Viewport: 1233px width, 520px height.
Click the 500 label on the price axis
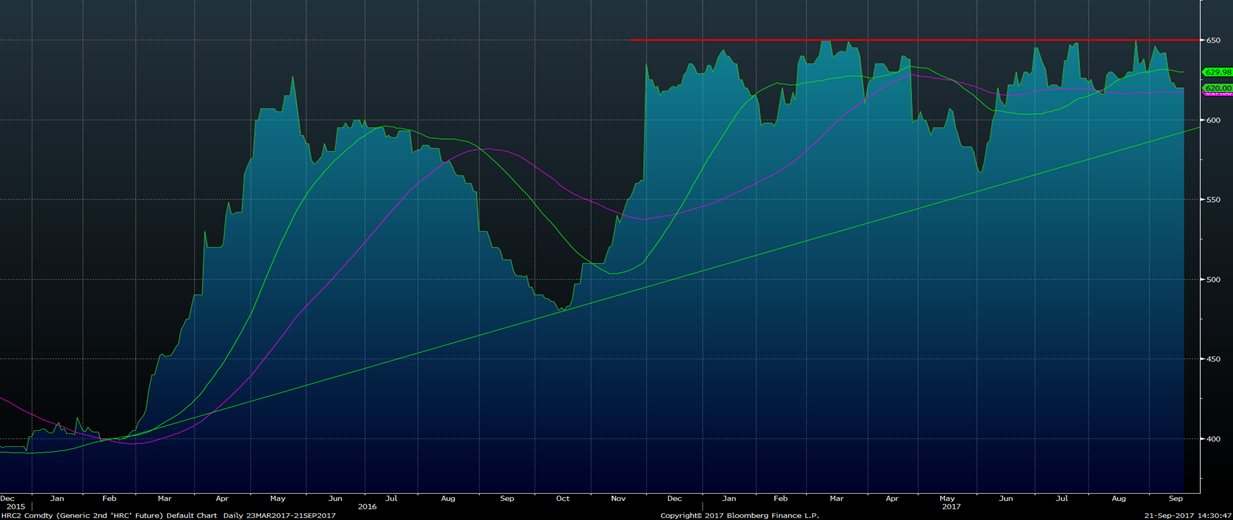point(1213,279)
